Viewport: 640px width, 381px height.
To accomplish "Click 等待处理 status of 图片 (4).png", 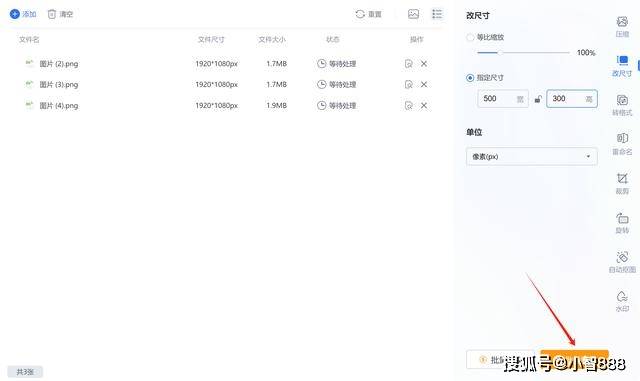I will (x=337, y=106).
